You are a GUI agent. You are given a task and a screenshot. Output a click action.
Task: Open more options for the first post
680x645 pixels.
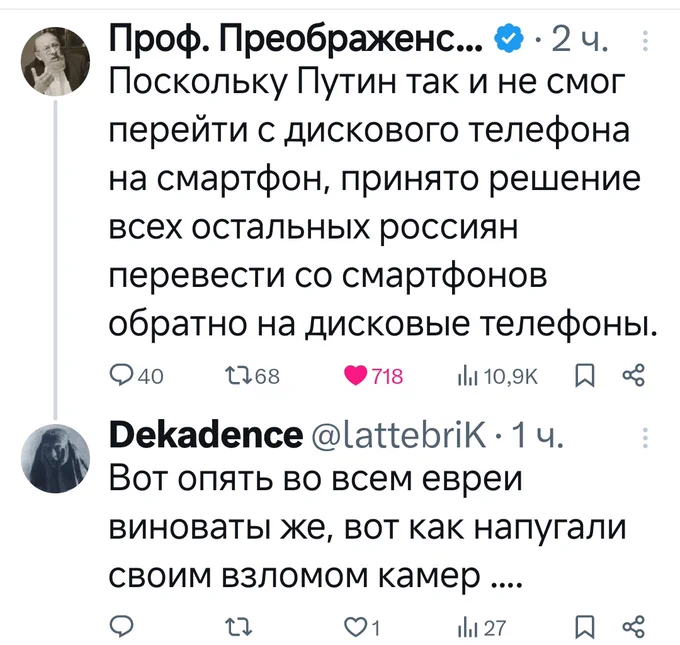tap(645, 41)
